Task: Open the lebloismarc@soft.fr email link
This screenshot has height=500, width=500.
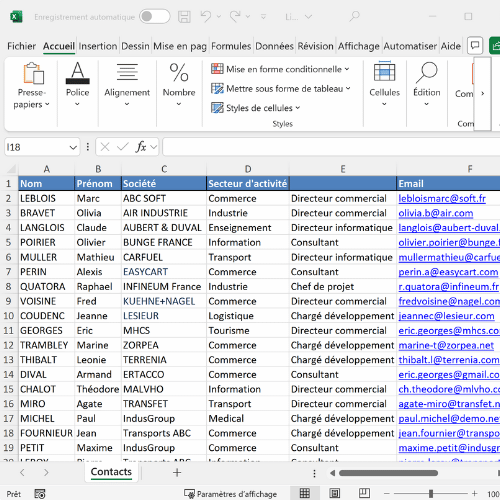Action: (442, 199)
